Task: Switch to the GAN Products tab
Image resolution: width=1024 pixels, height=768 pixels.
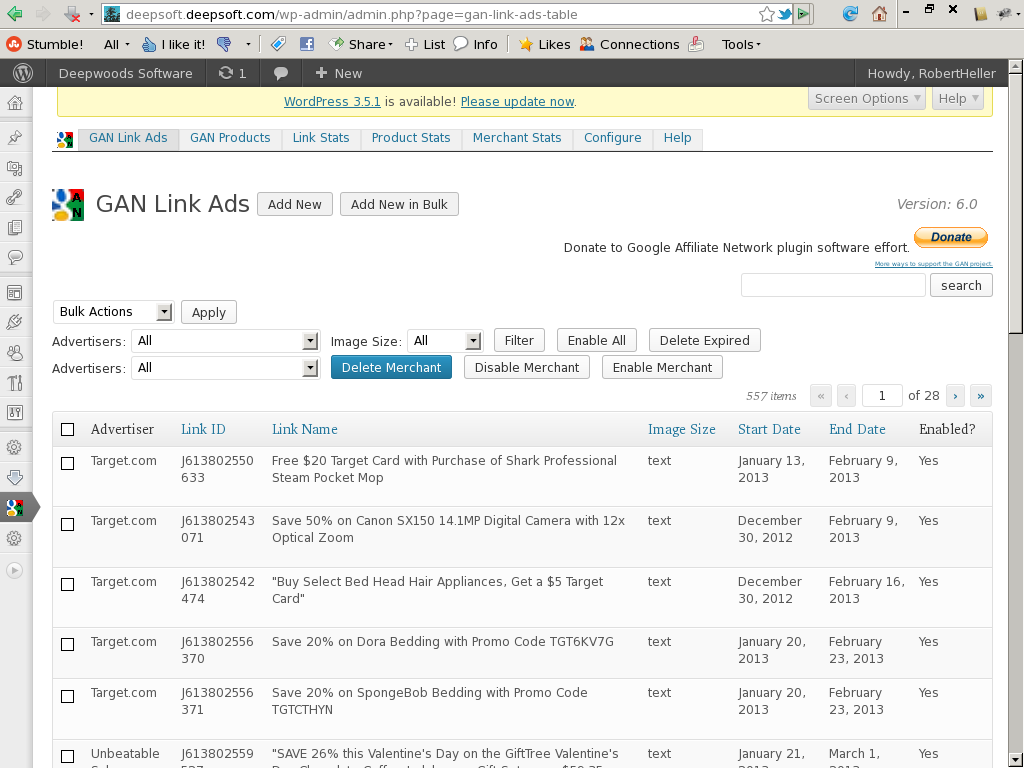Action: click(230, 138)
